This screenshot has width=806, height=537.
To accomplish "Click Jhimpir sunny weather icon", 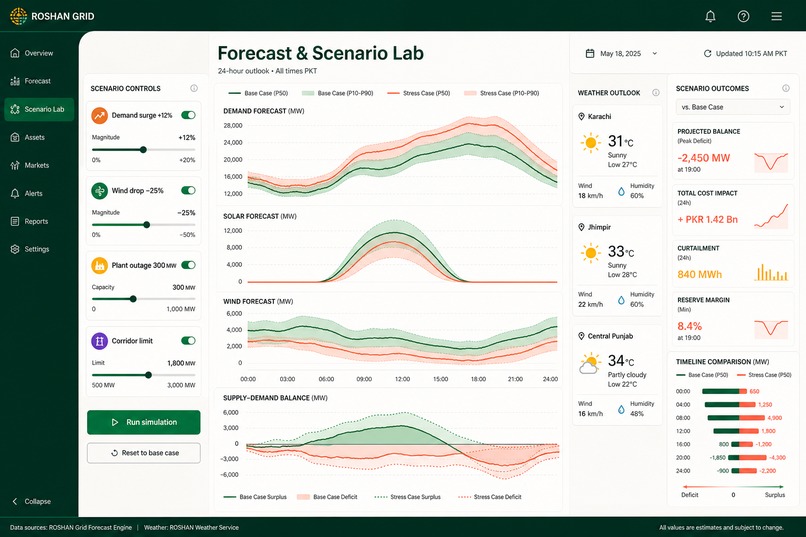I will [591, 253].
